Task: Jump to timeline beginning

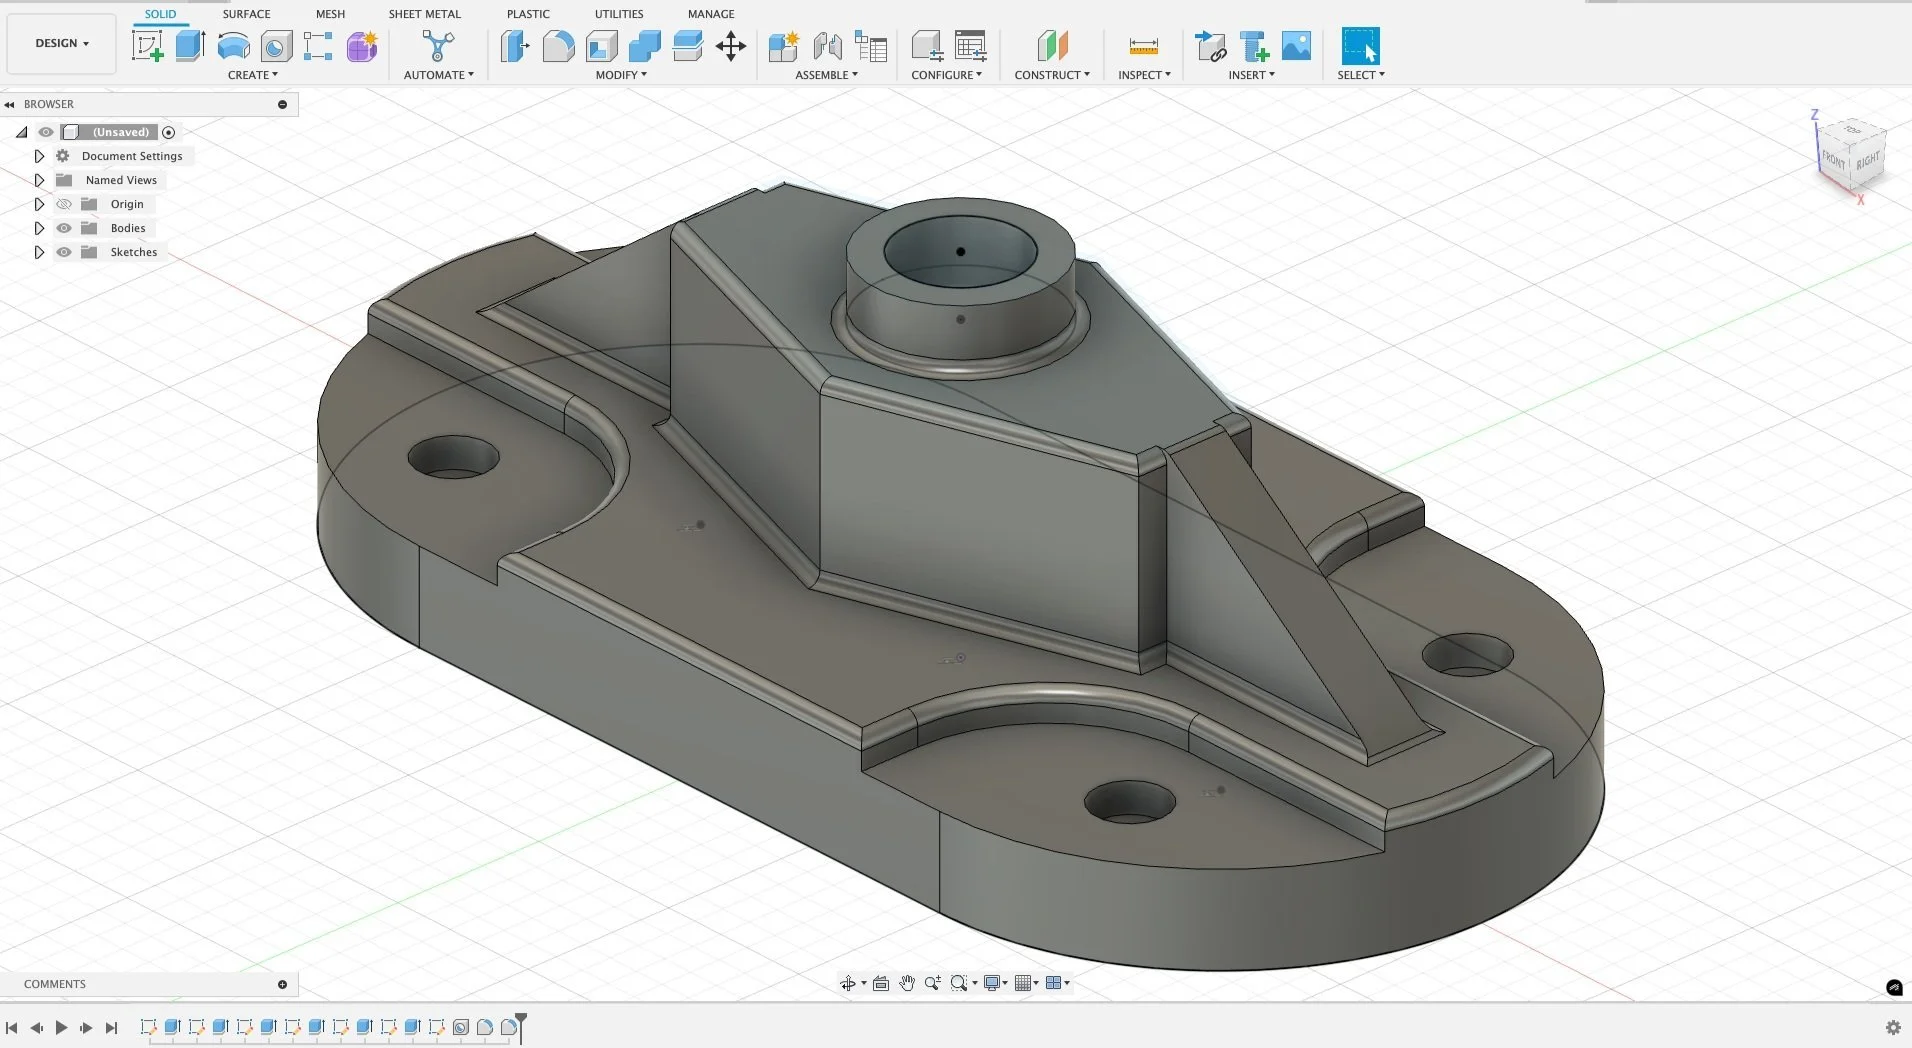Action: (12, 1027)
